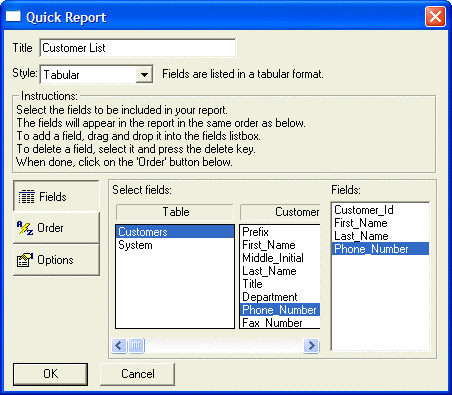Screen dimensions: 452x395
Task: Click the OK button
Action: click(x=50, y=374)
